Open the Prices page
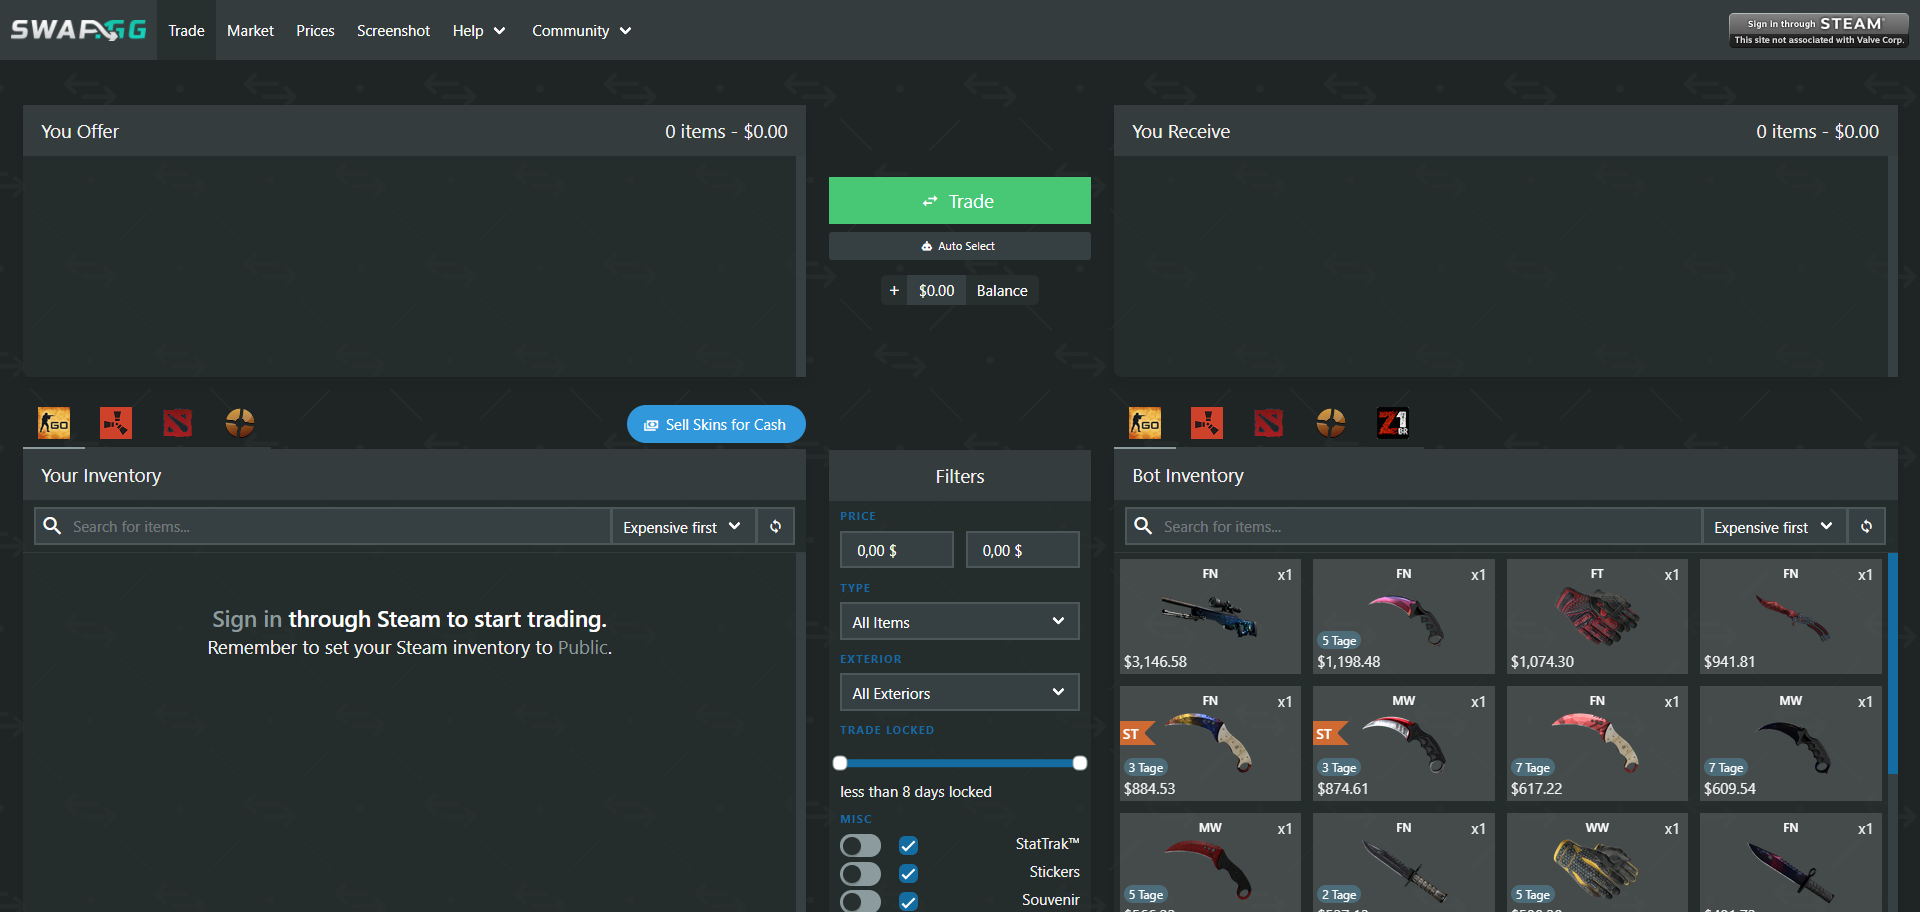 coord(315,30)
